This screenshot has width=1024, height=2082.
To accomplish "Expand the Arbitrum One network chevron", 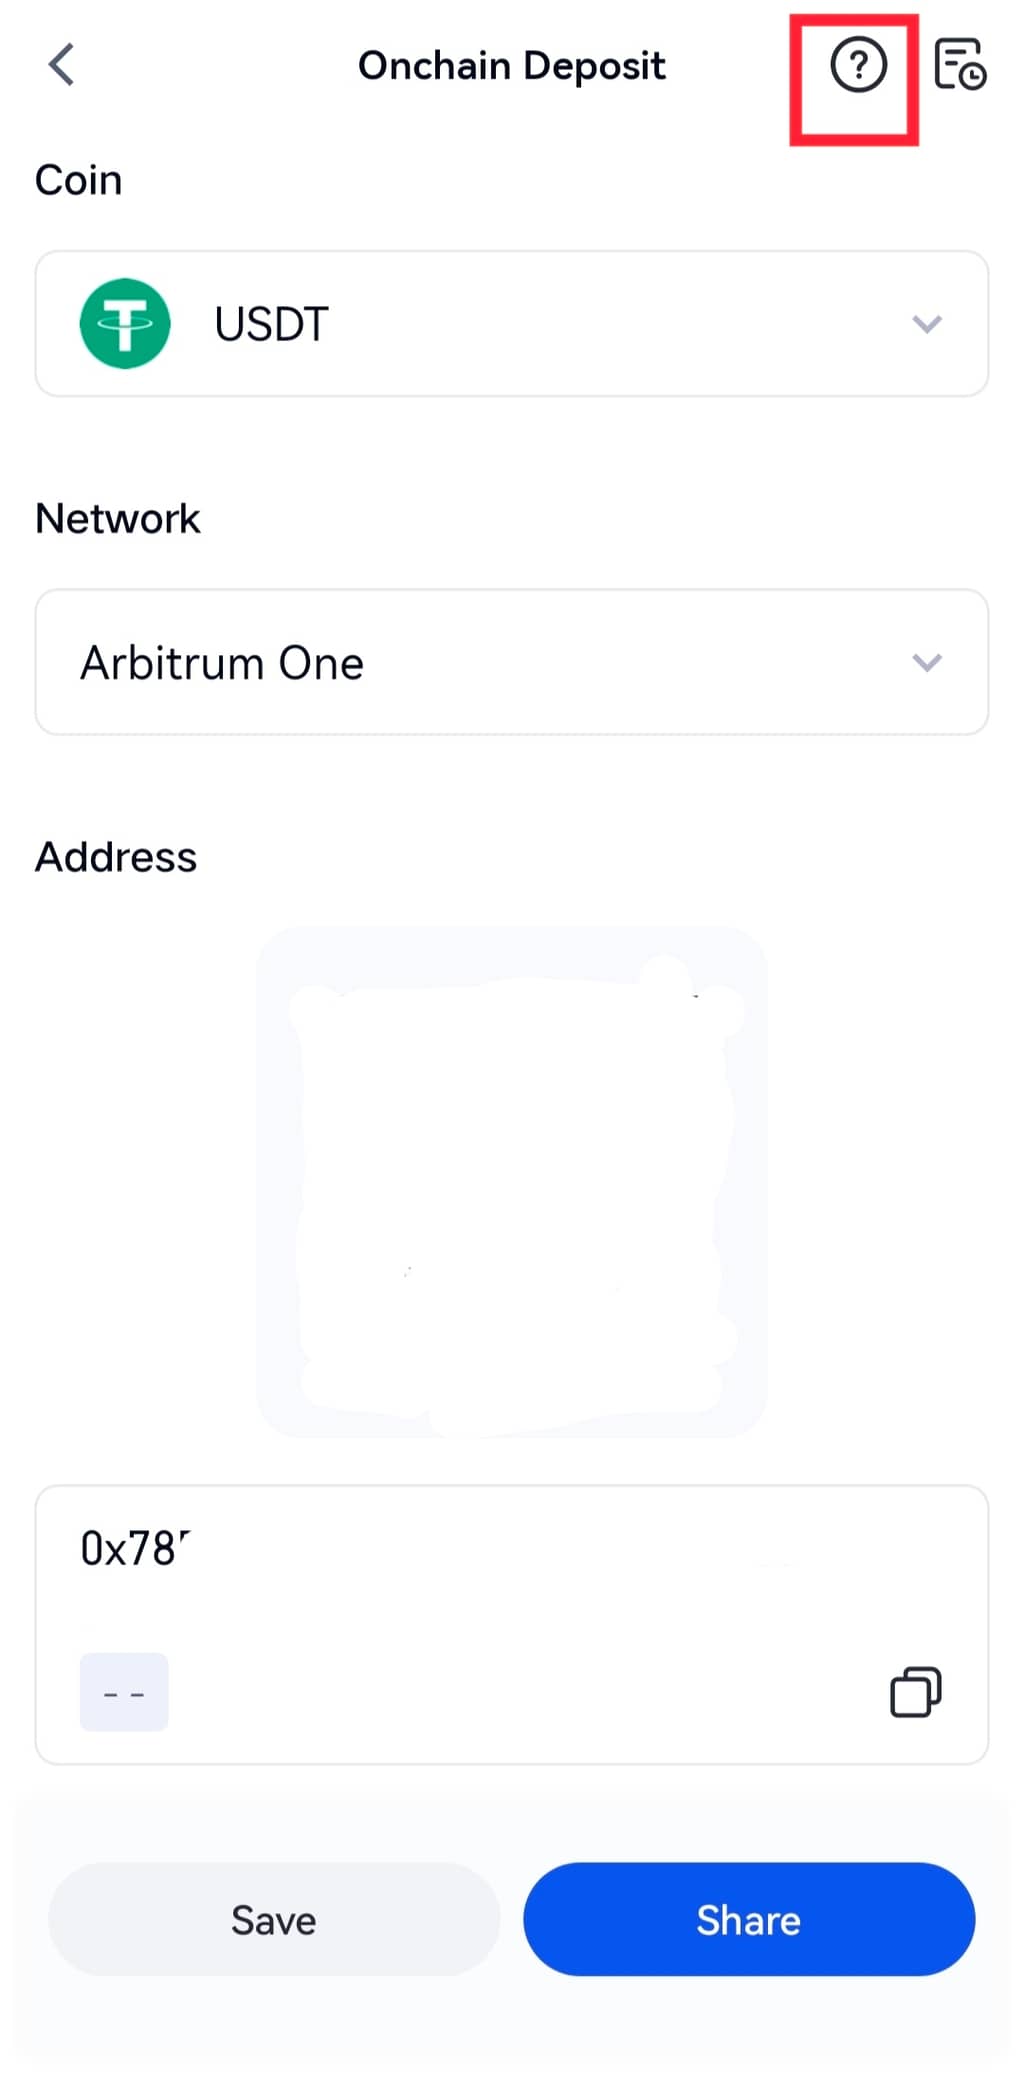I will point(927,662).
